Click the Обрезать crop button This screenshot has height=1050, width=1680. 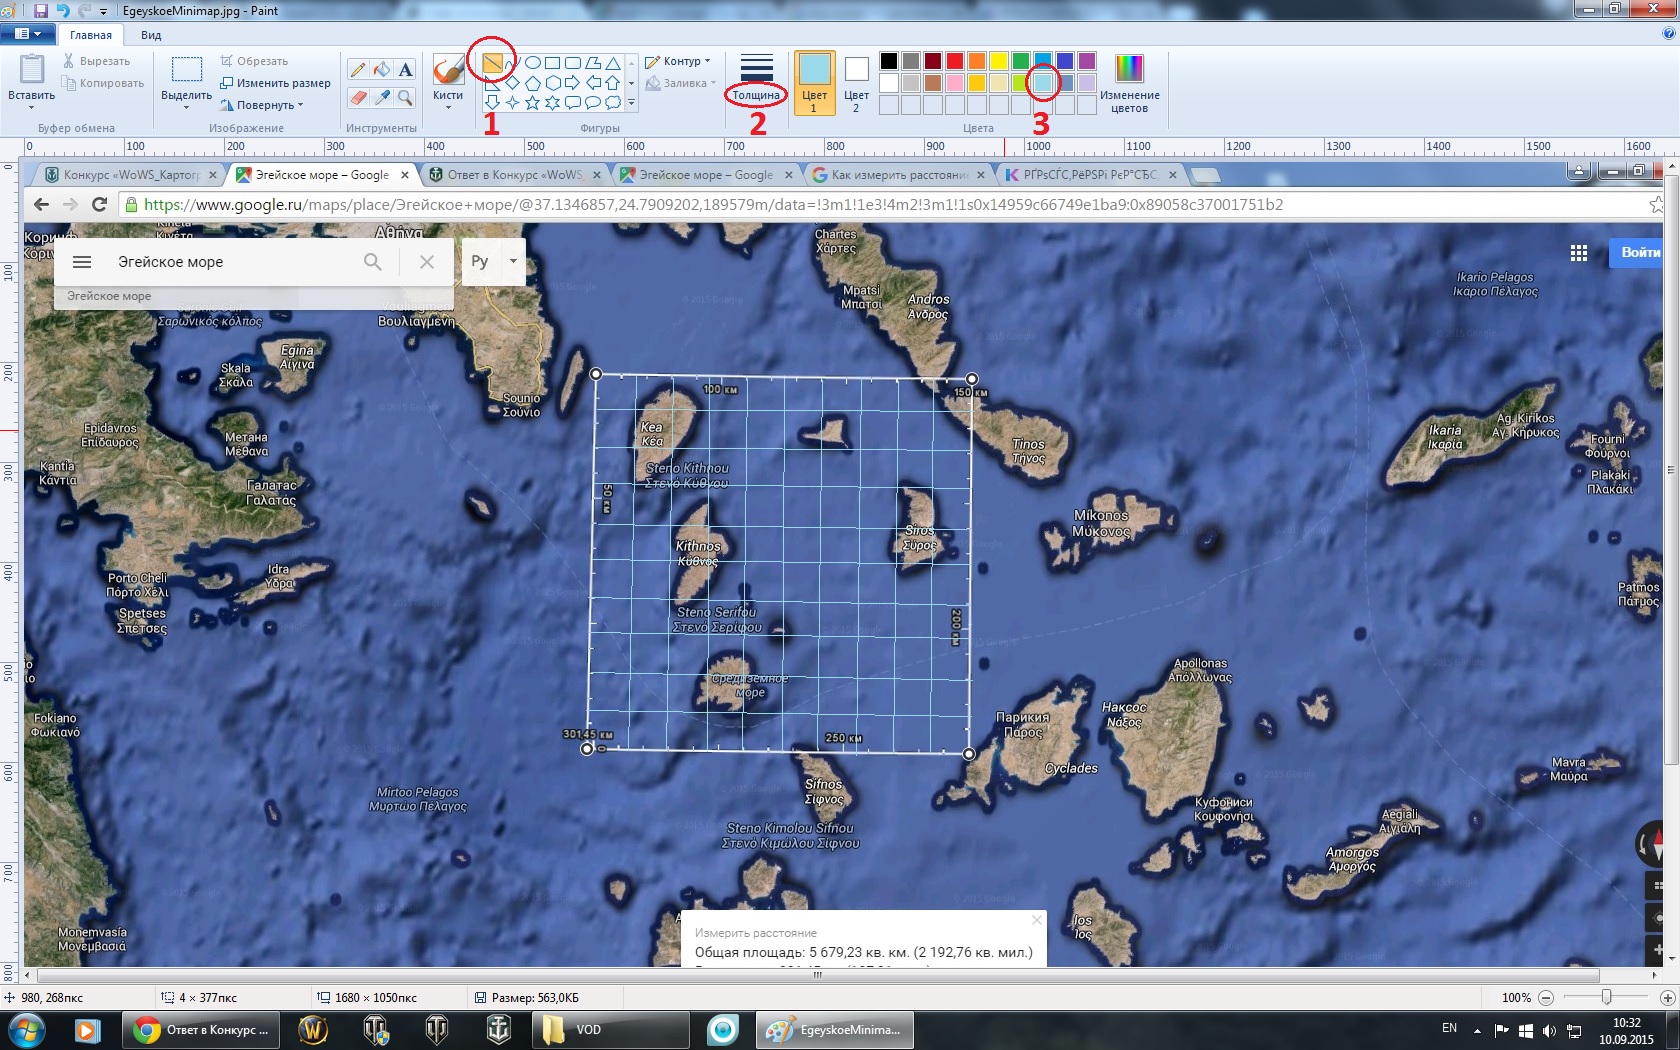[x=255, y=61]
